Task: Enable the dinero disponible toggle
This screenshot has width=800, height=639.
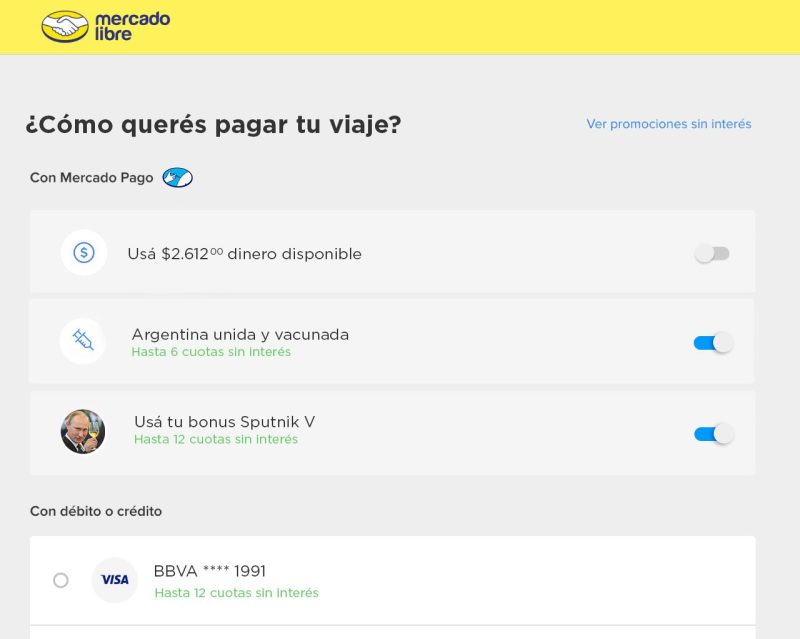Action: pos(712,253)
